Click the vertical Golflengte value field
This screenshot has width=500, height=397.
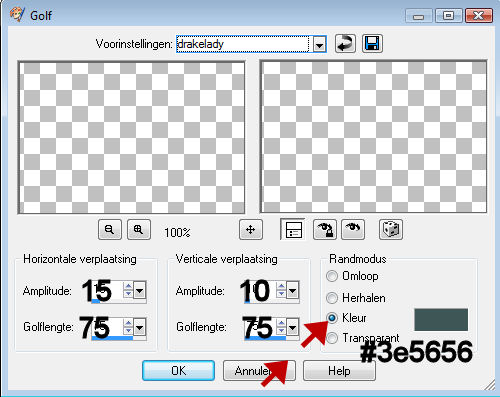[x=260, y=327]
